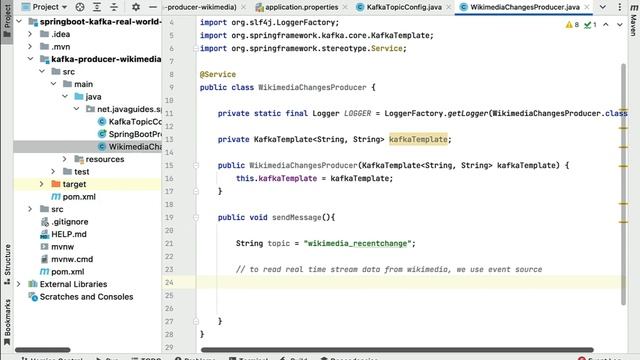The image size is (640, 360).
Task: Toggle fold marker at line 17
Action: point(196,191)
